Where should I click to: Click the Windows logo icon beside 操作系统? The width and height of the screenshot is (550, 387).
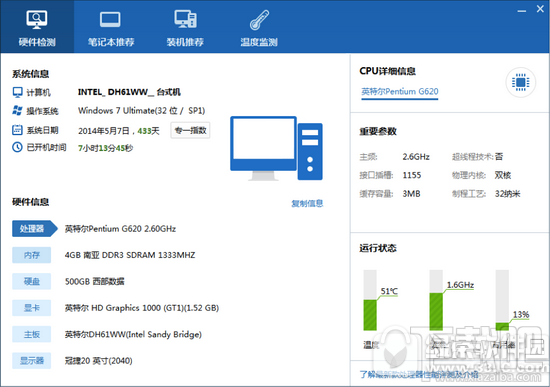click(x=18, y=111)
